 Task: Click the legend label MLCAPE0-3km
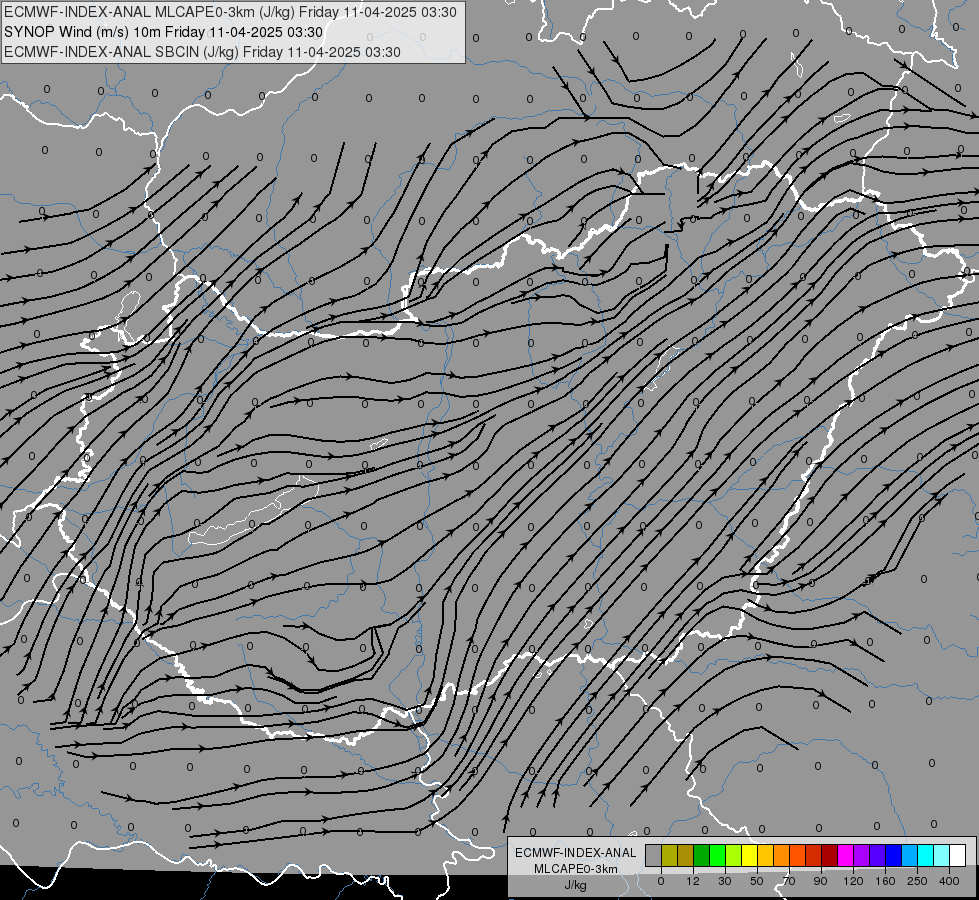(575, 869)
